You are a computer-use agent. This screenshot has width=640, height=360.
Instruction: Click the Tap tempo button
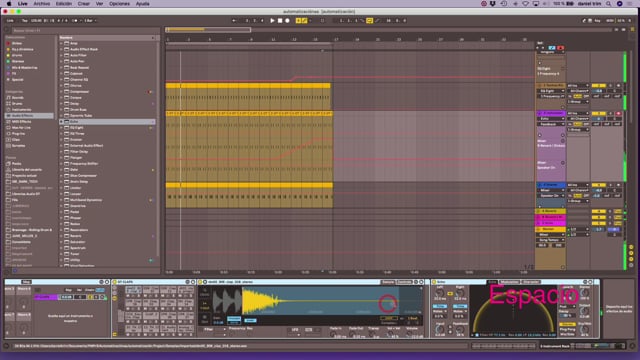pyautogui.click(x=24, y=20)
